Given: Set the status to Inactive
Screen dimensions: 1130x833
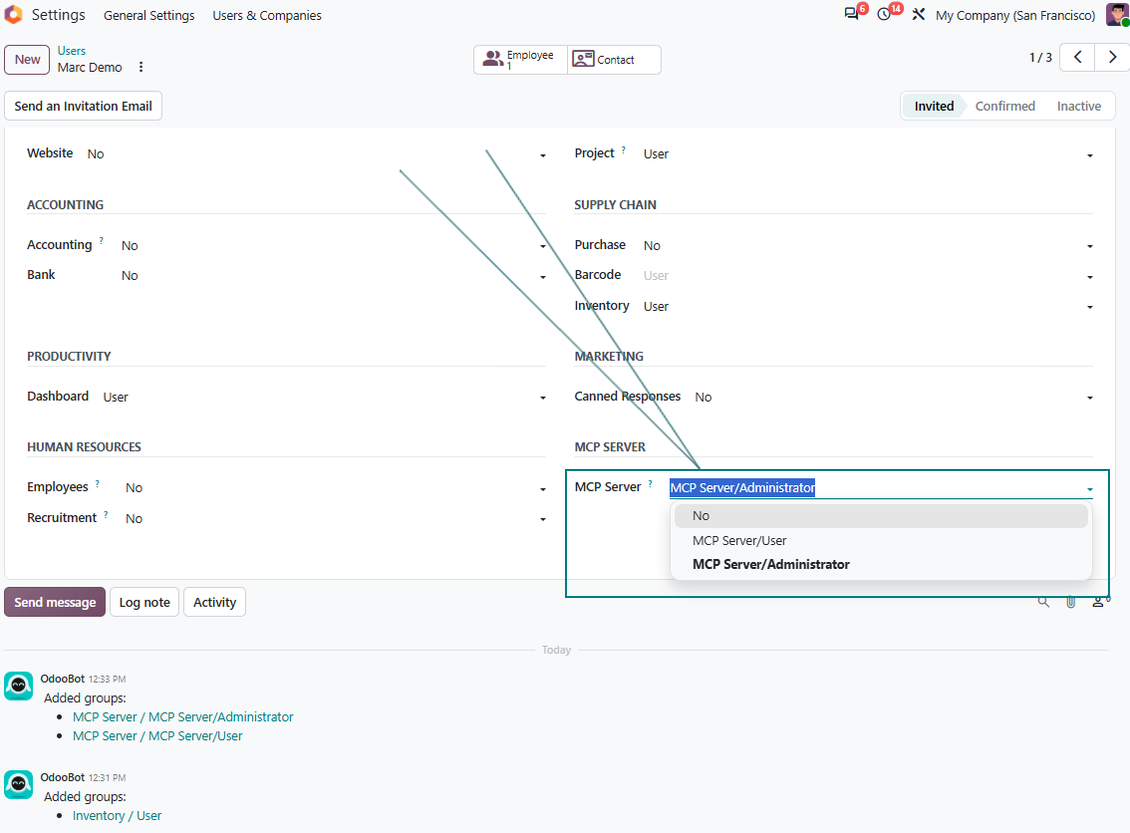Looking at the screenshot, I should 1078,106.
